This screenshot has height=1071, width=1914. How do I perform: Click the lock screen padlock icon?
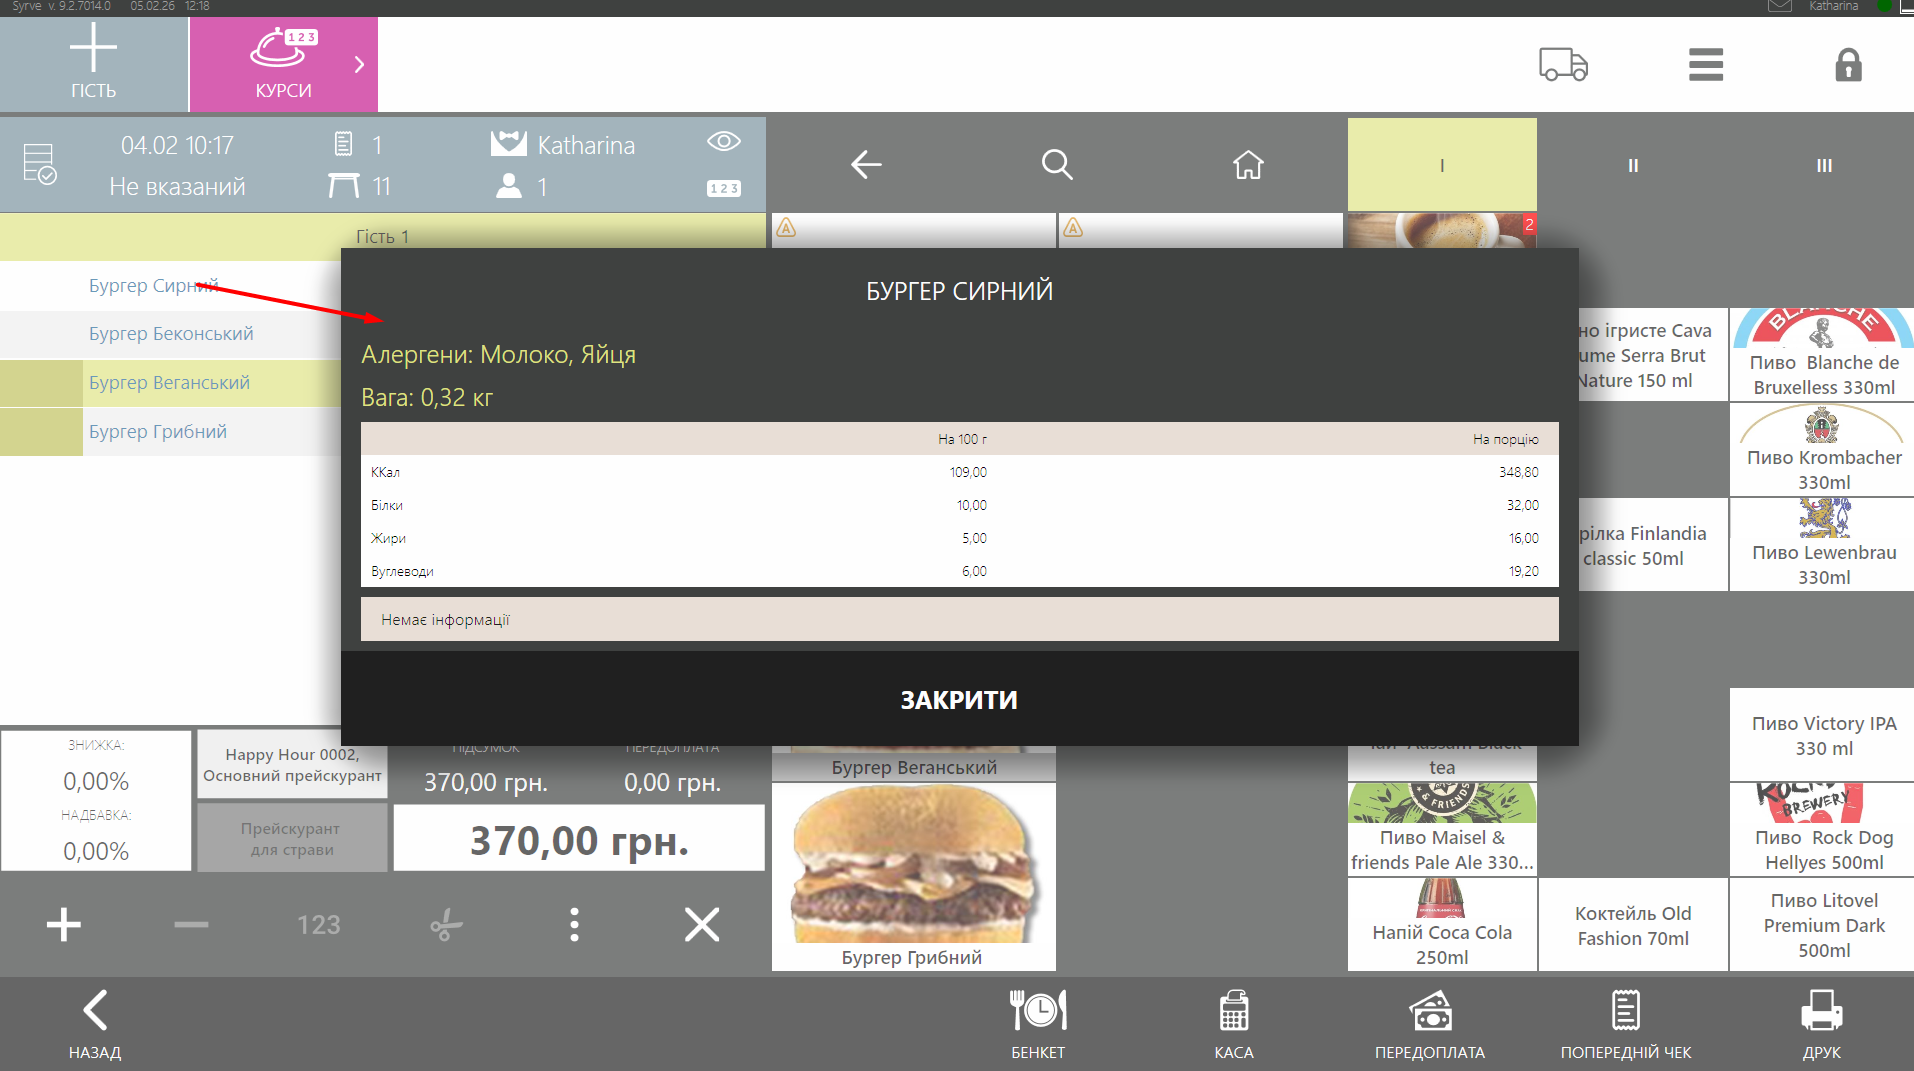[x=1847, y=65]
